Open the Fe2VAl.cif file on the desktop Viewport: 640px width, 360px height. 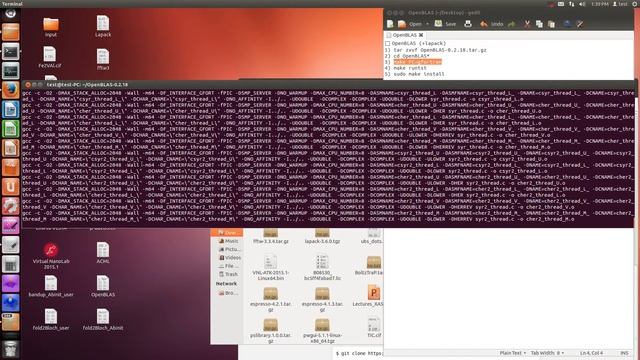(50, 57)
